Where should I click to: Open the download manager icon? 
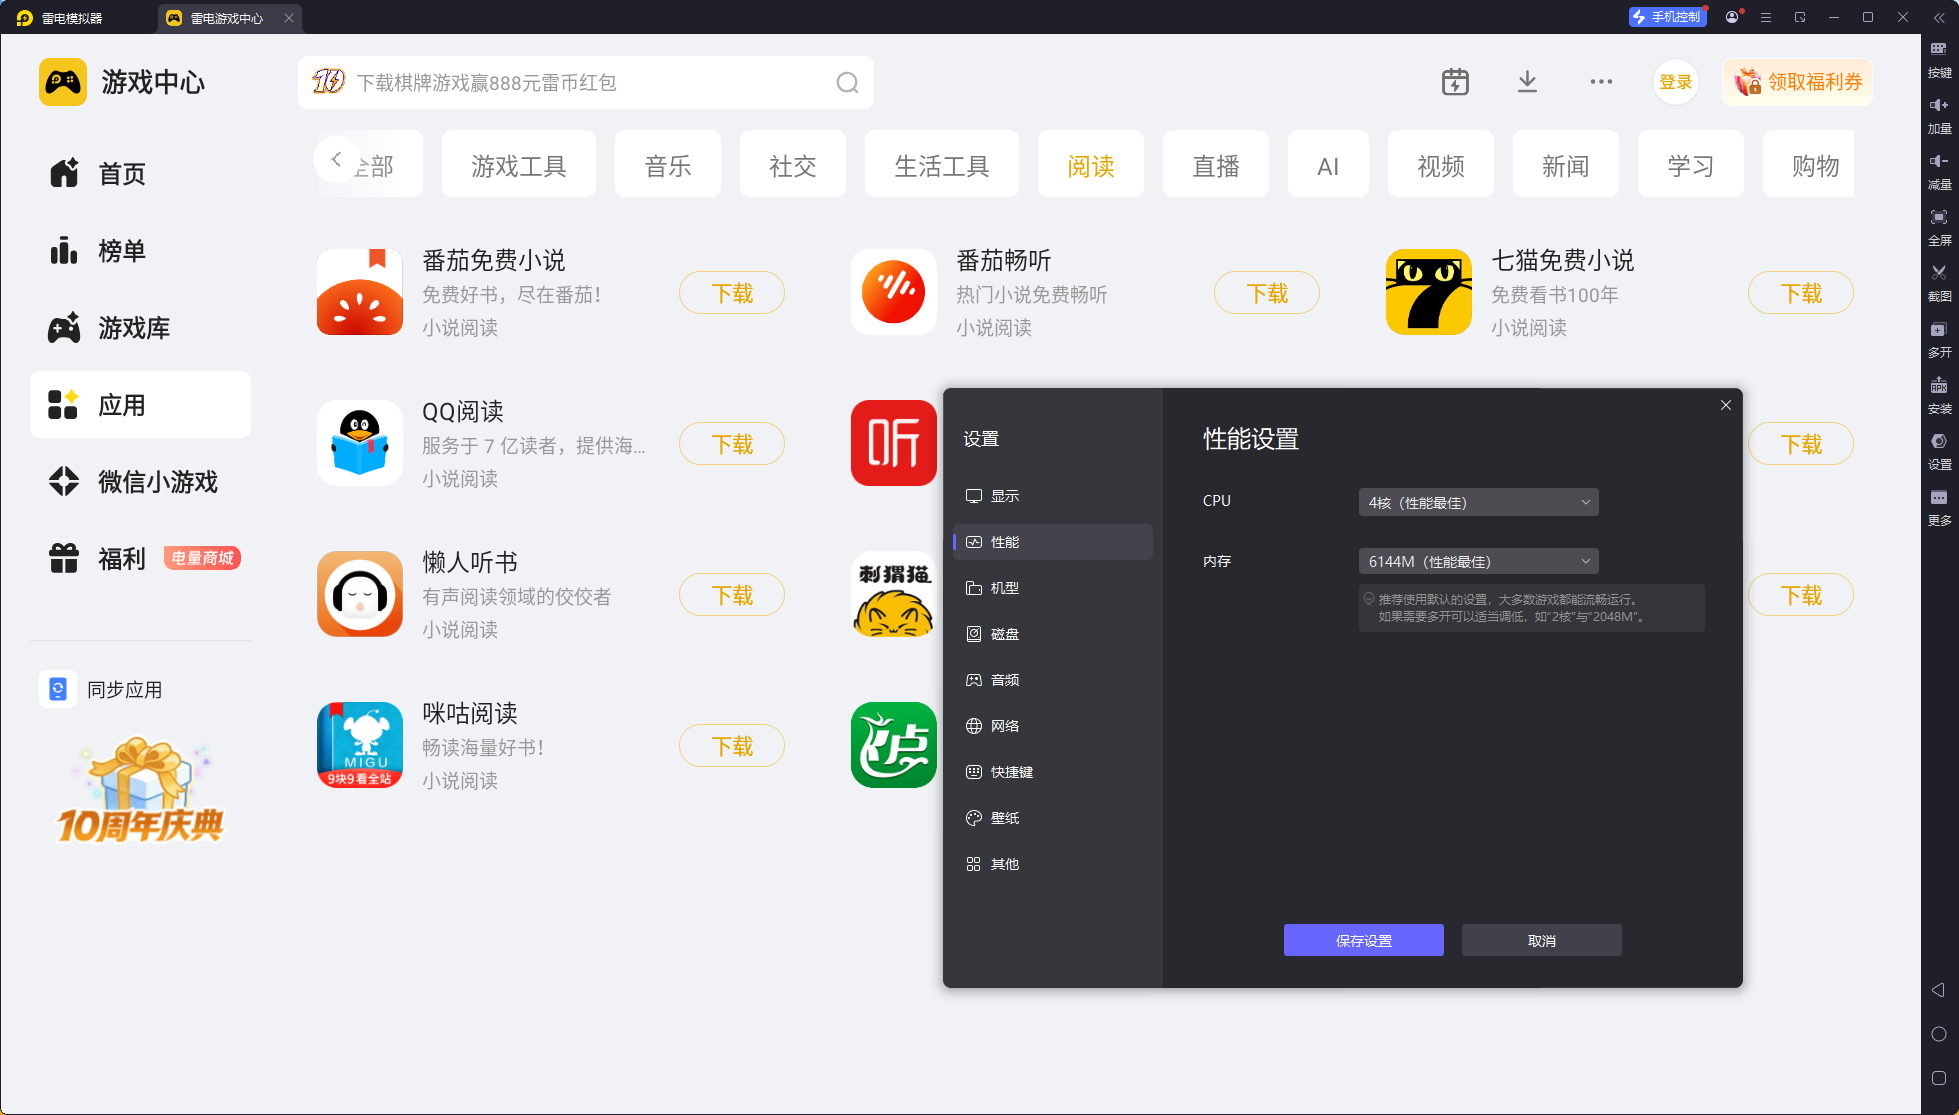pos(1527,82)
